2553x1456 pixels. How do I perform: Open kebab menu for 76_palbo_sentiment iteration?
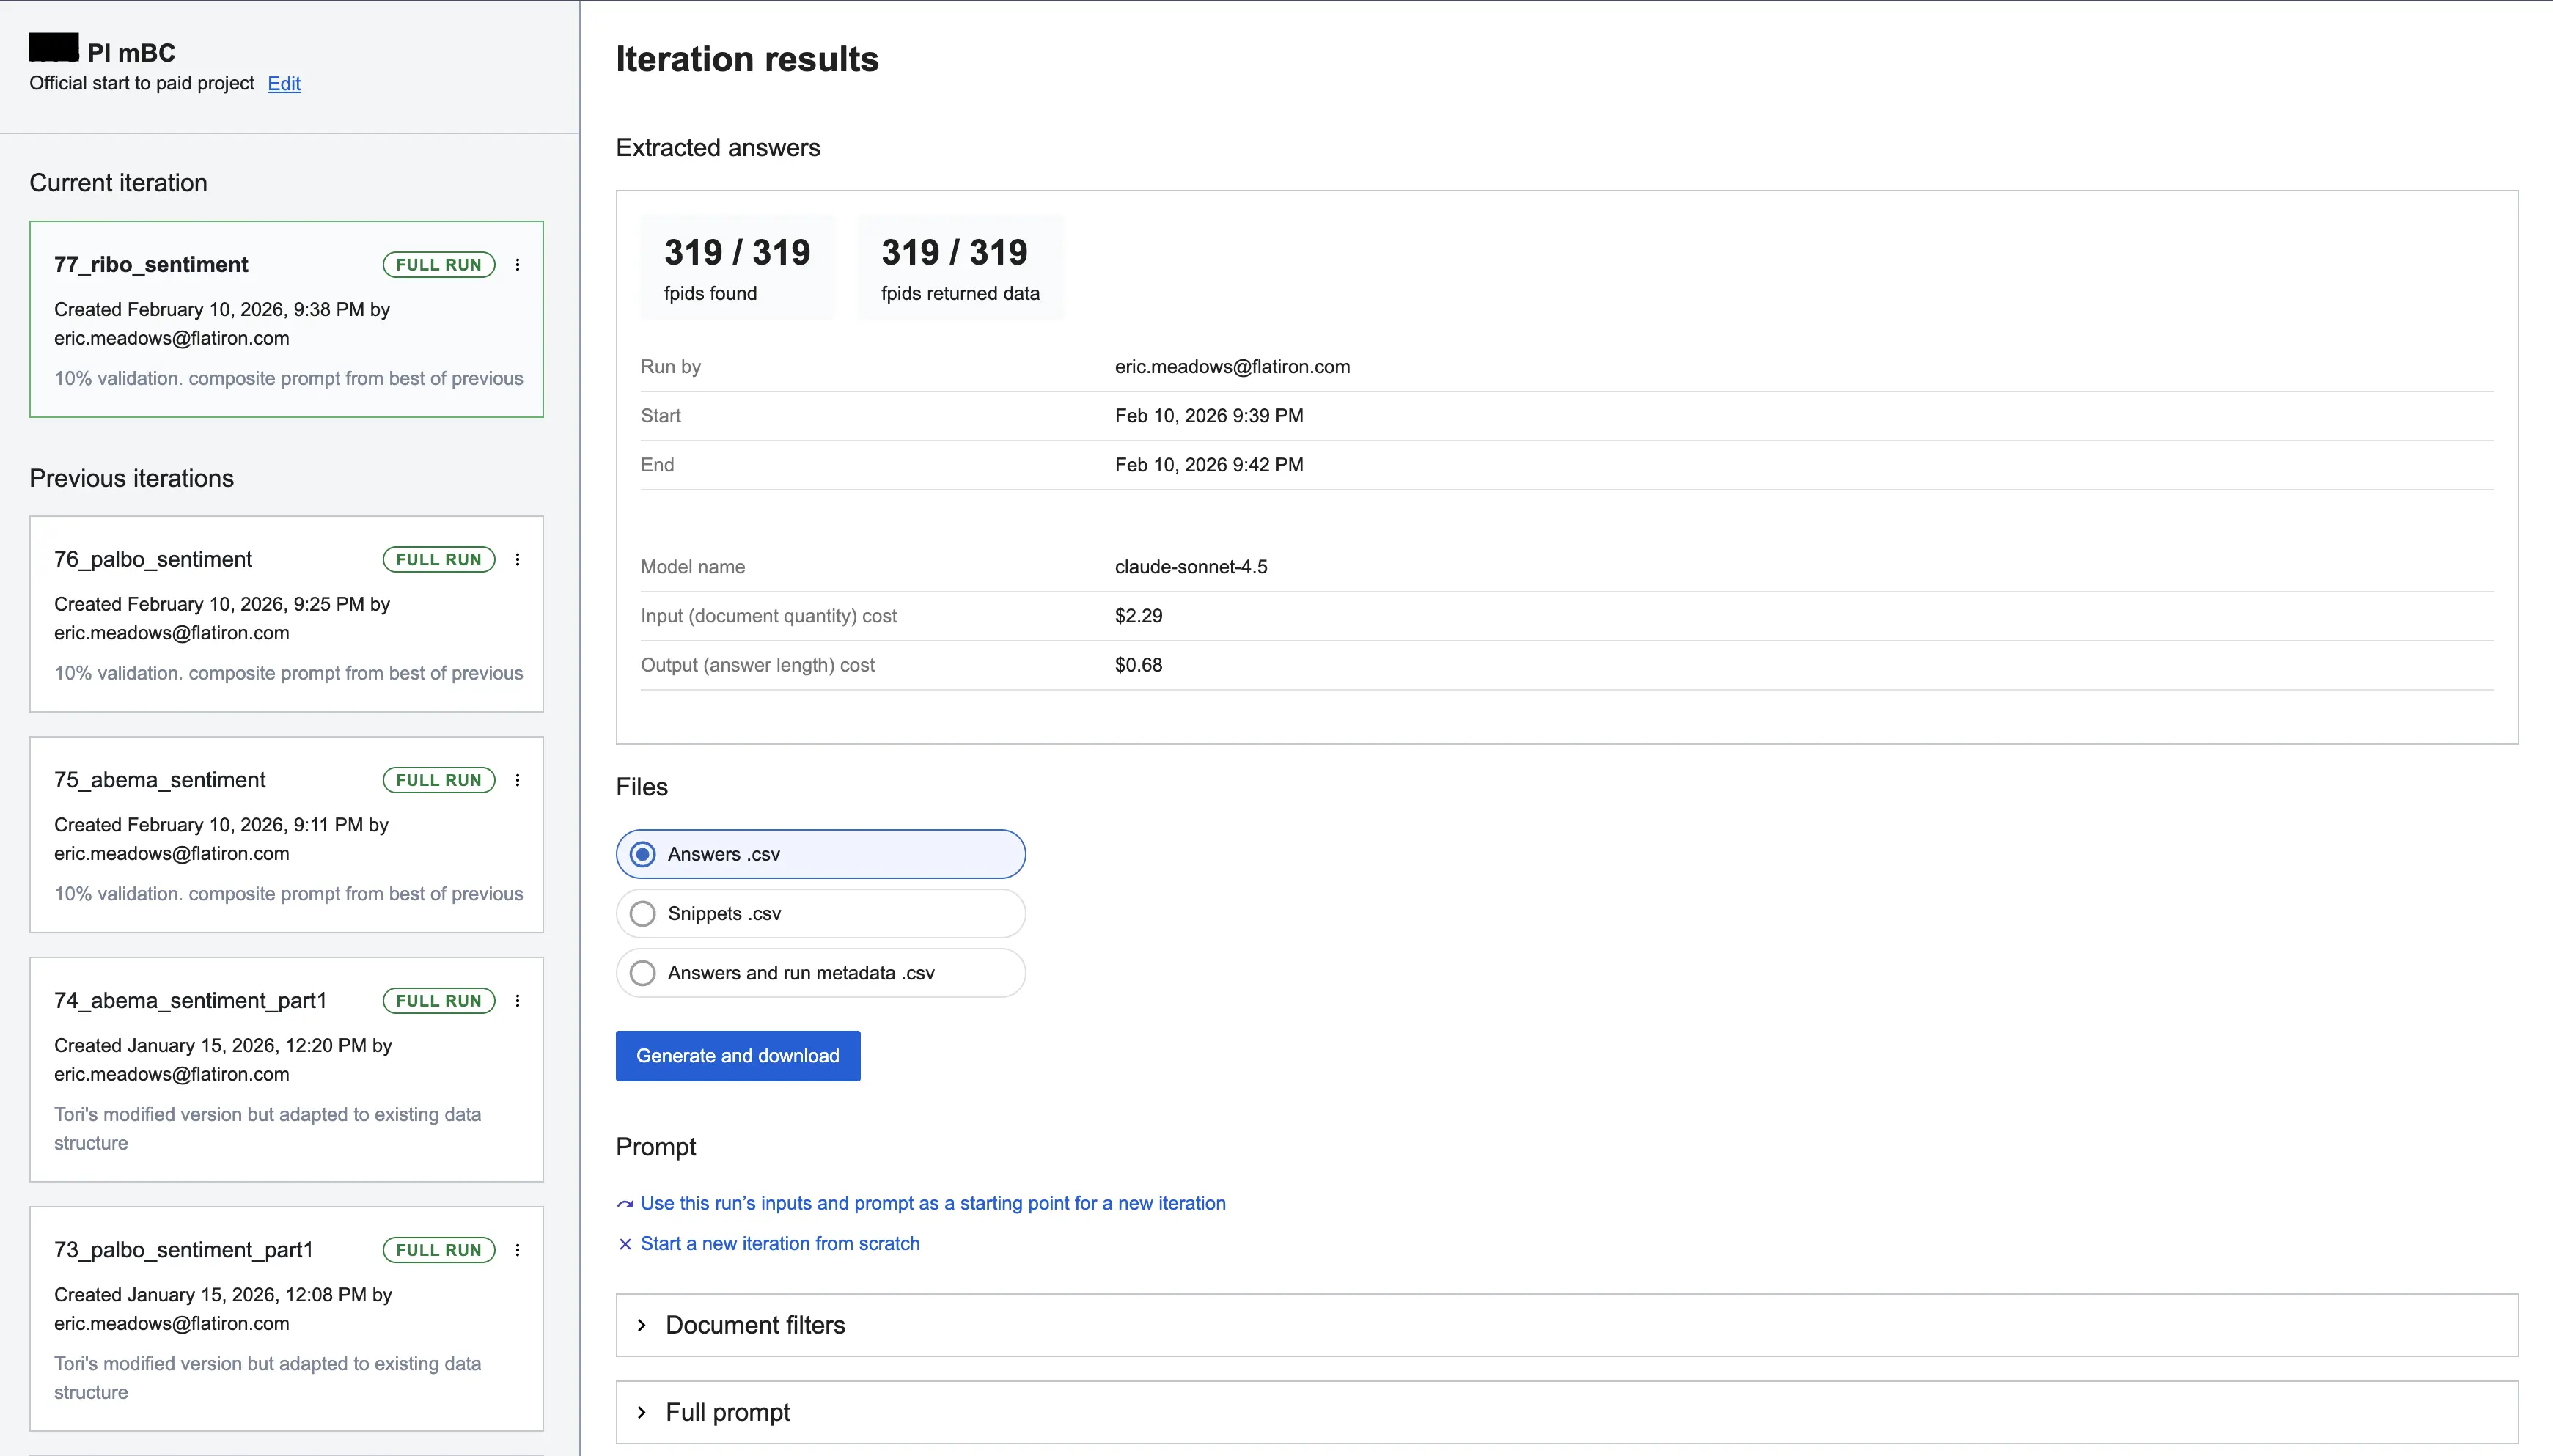(517, 560)
